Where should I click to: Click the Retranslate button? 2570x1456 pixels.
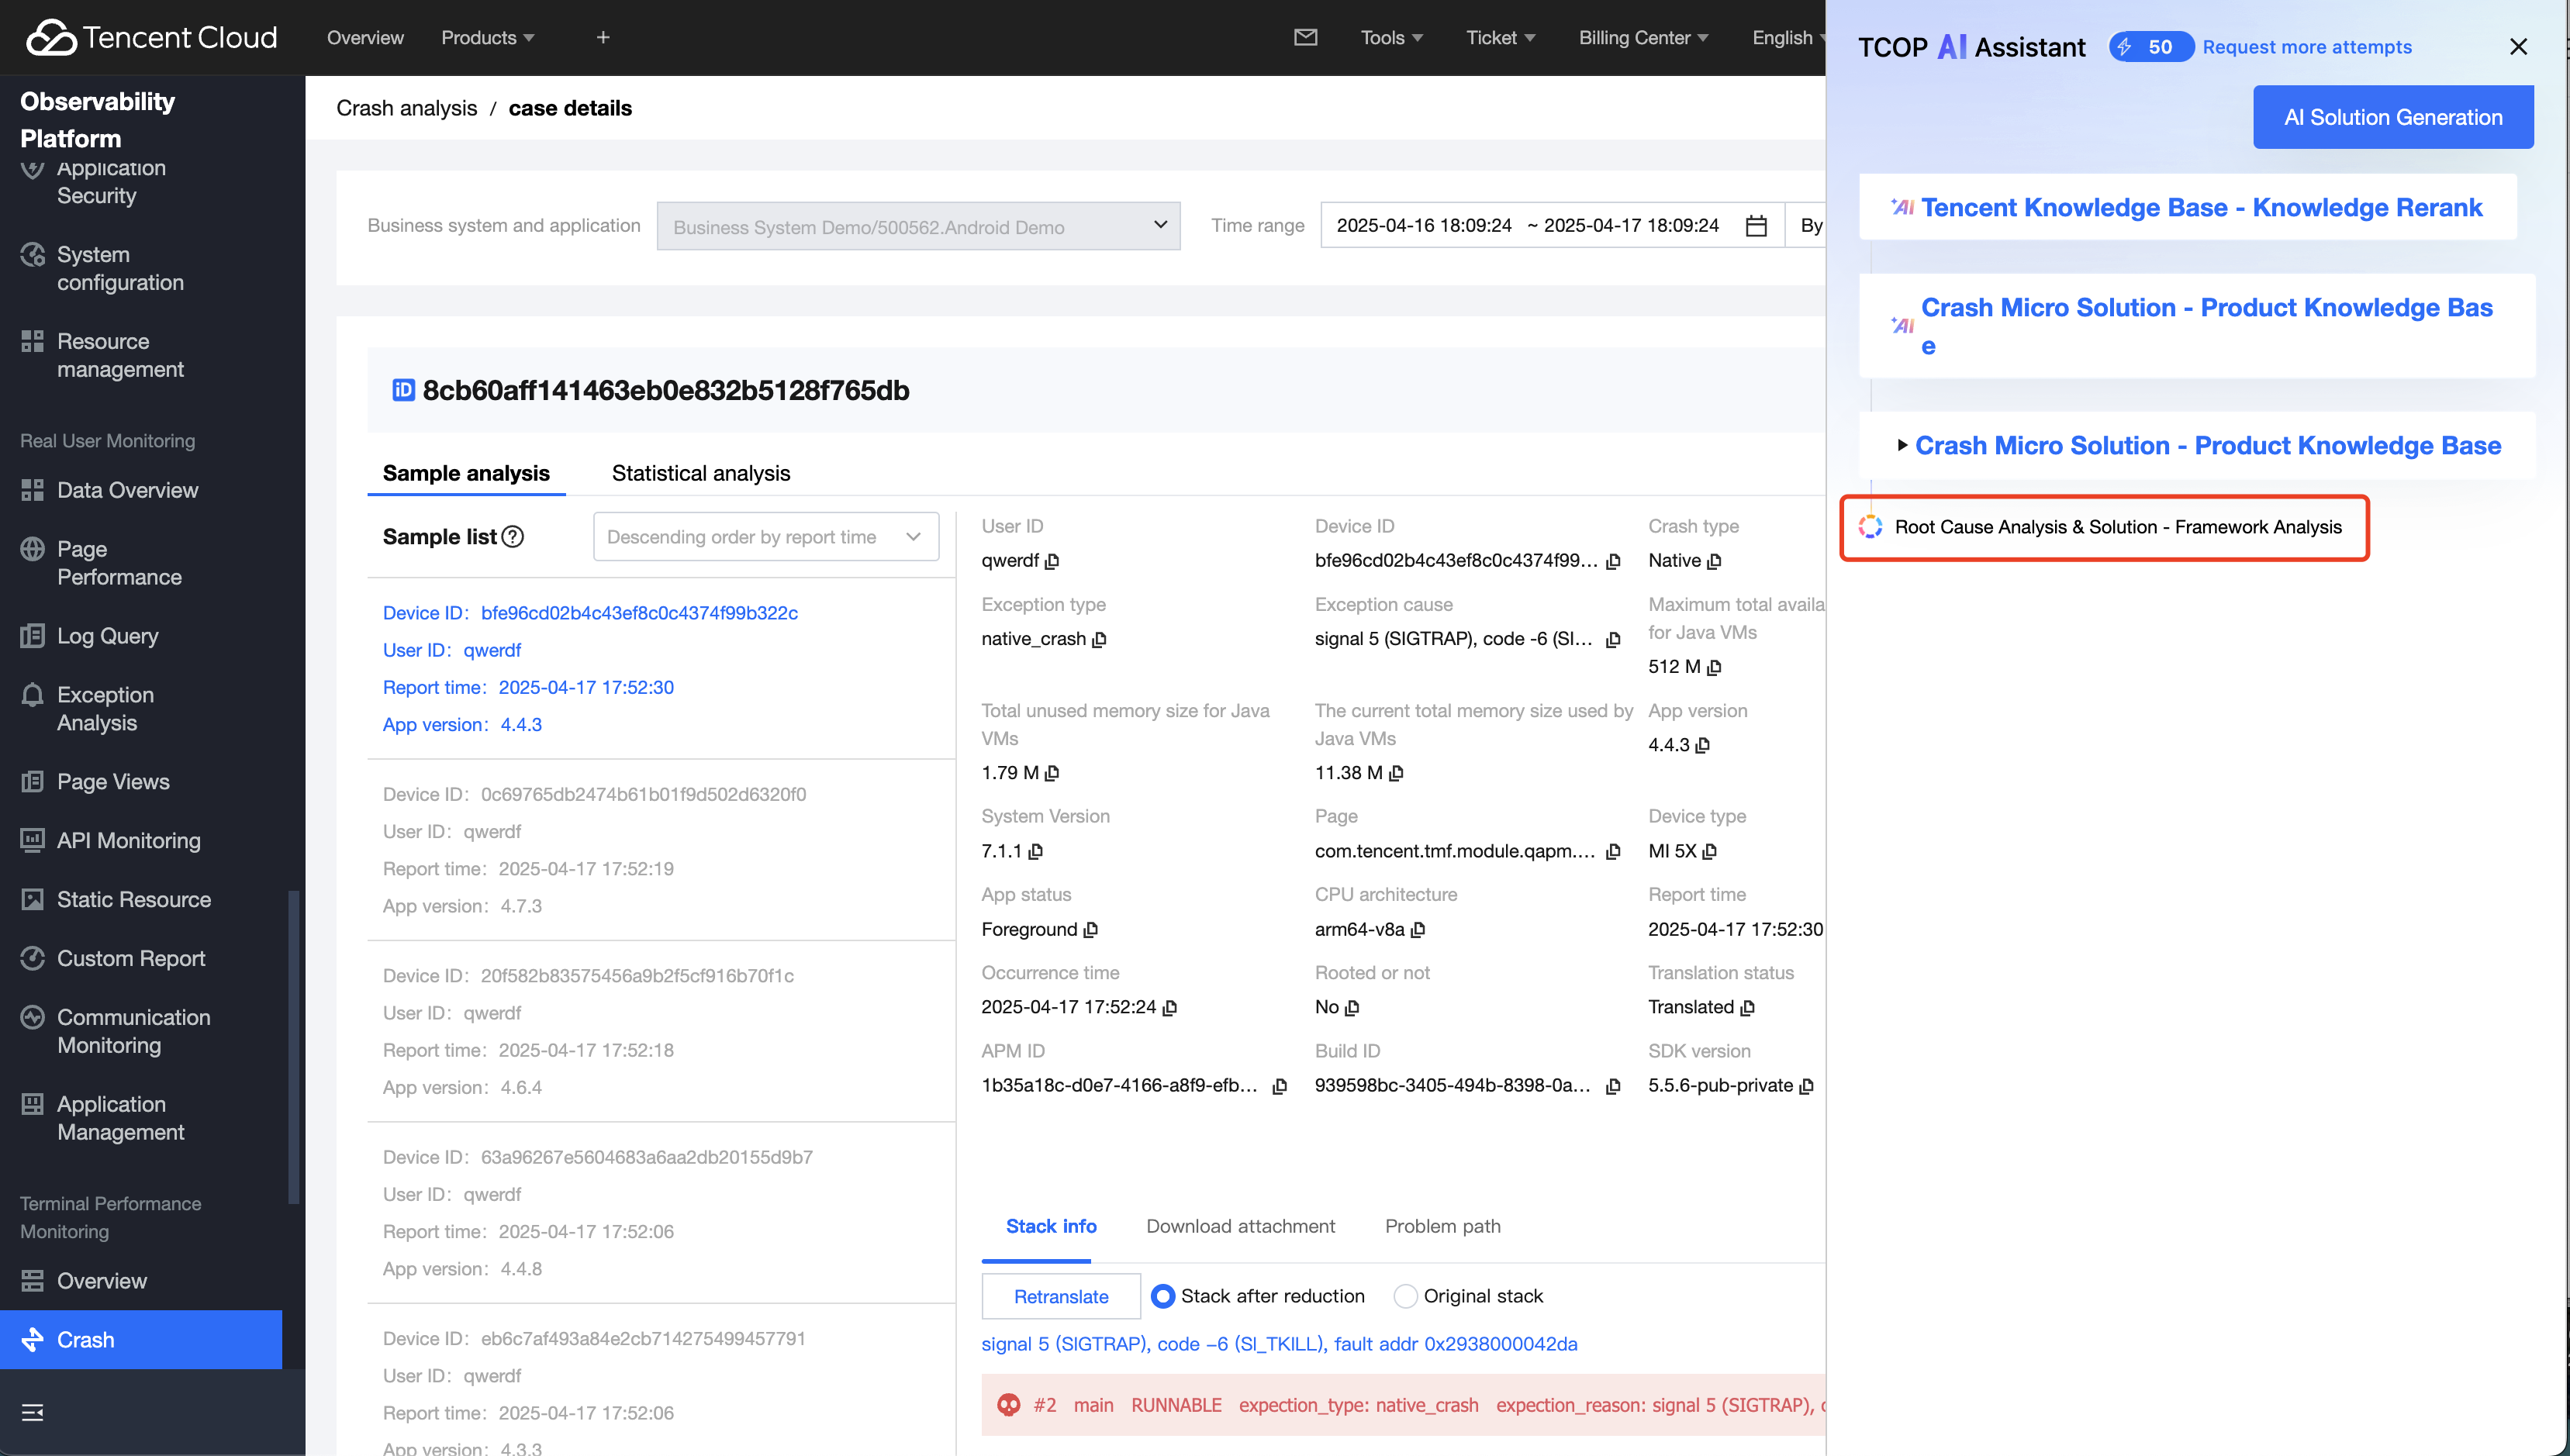(1061, 1296)
